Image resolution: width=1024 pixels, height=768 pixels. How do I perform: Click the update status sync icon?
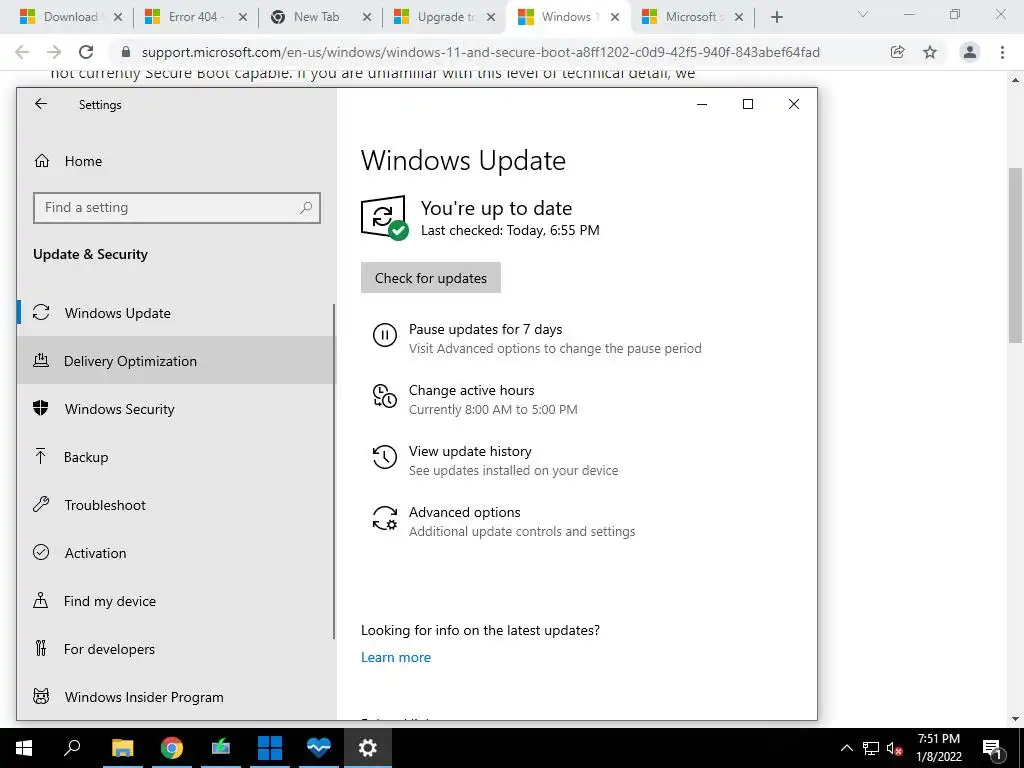(x=385, y=217)
